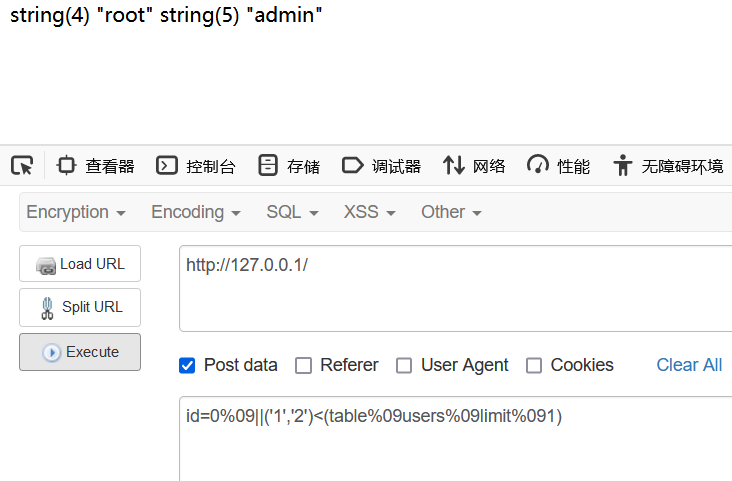
Task: Expand the Encryption dropdown menu
Action: [x=76, y=212]
